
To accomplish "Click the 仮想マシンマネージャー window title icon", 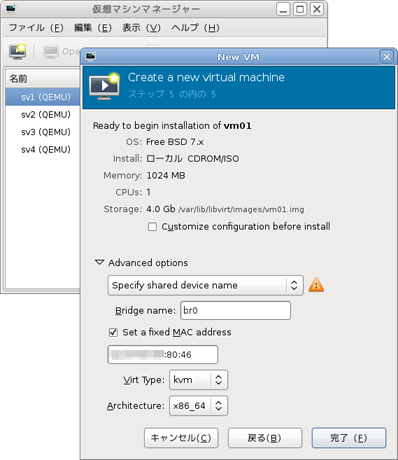I will [x=11, y=9].
